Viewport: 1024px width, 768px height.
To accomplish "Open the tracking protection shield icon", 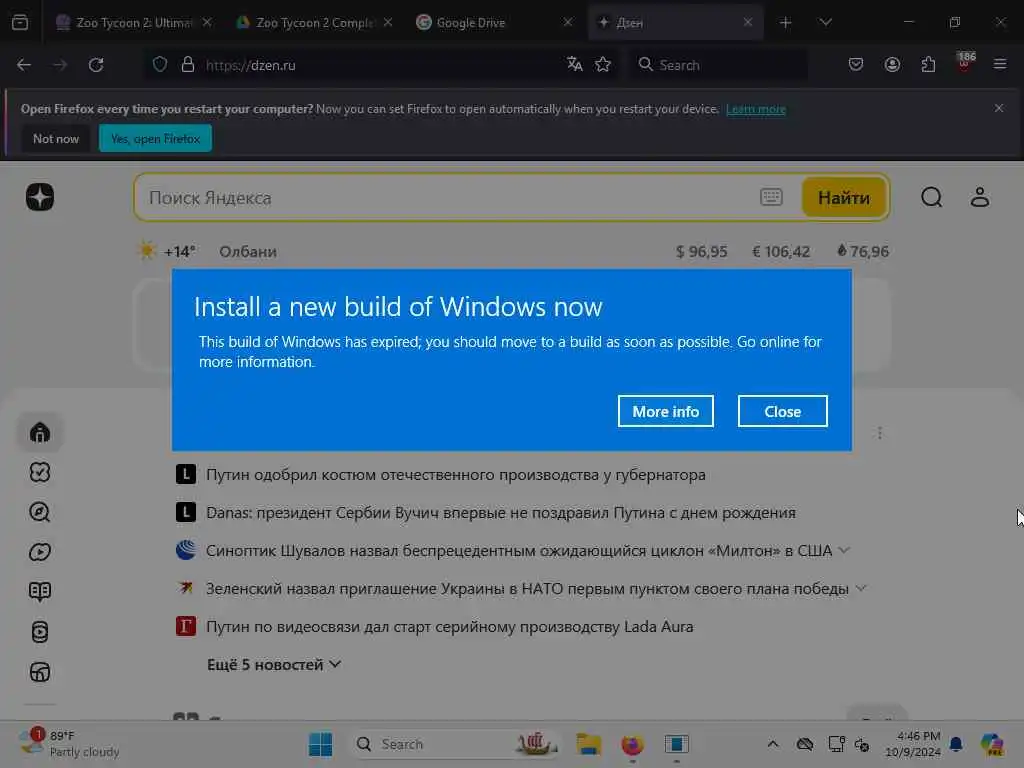I will [x=160, y=65].
